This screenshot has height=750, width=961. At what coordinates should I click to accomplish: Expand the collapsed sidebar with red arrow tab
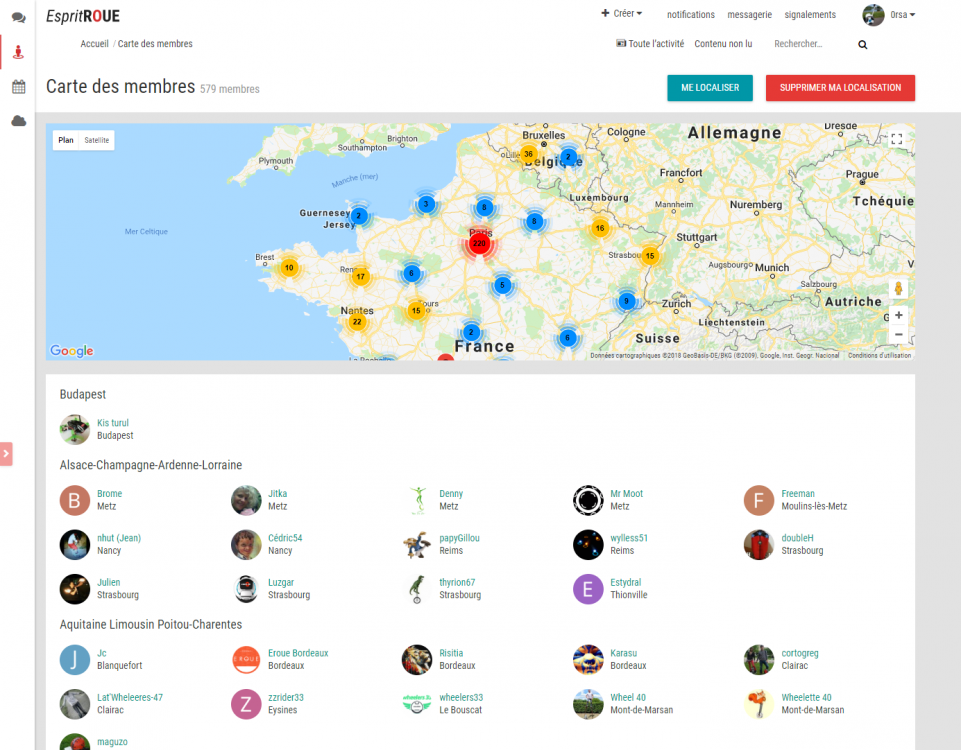[6, 454]
